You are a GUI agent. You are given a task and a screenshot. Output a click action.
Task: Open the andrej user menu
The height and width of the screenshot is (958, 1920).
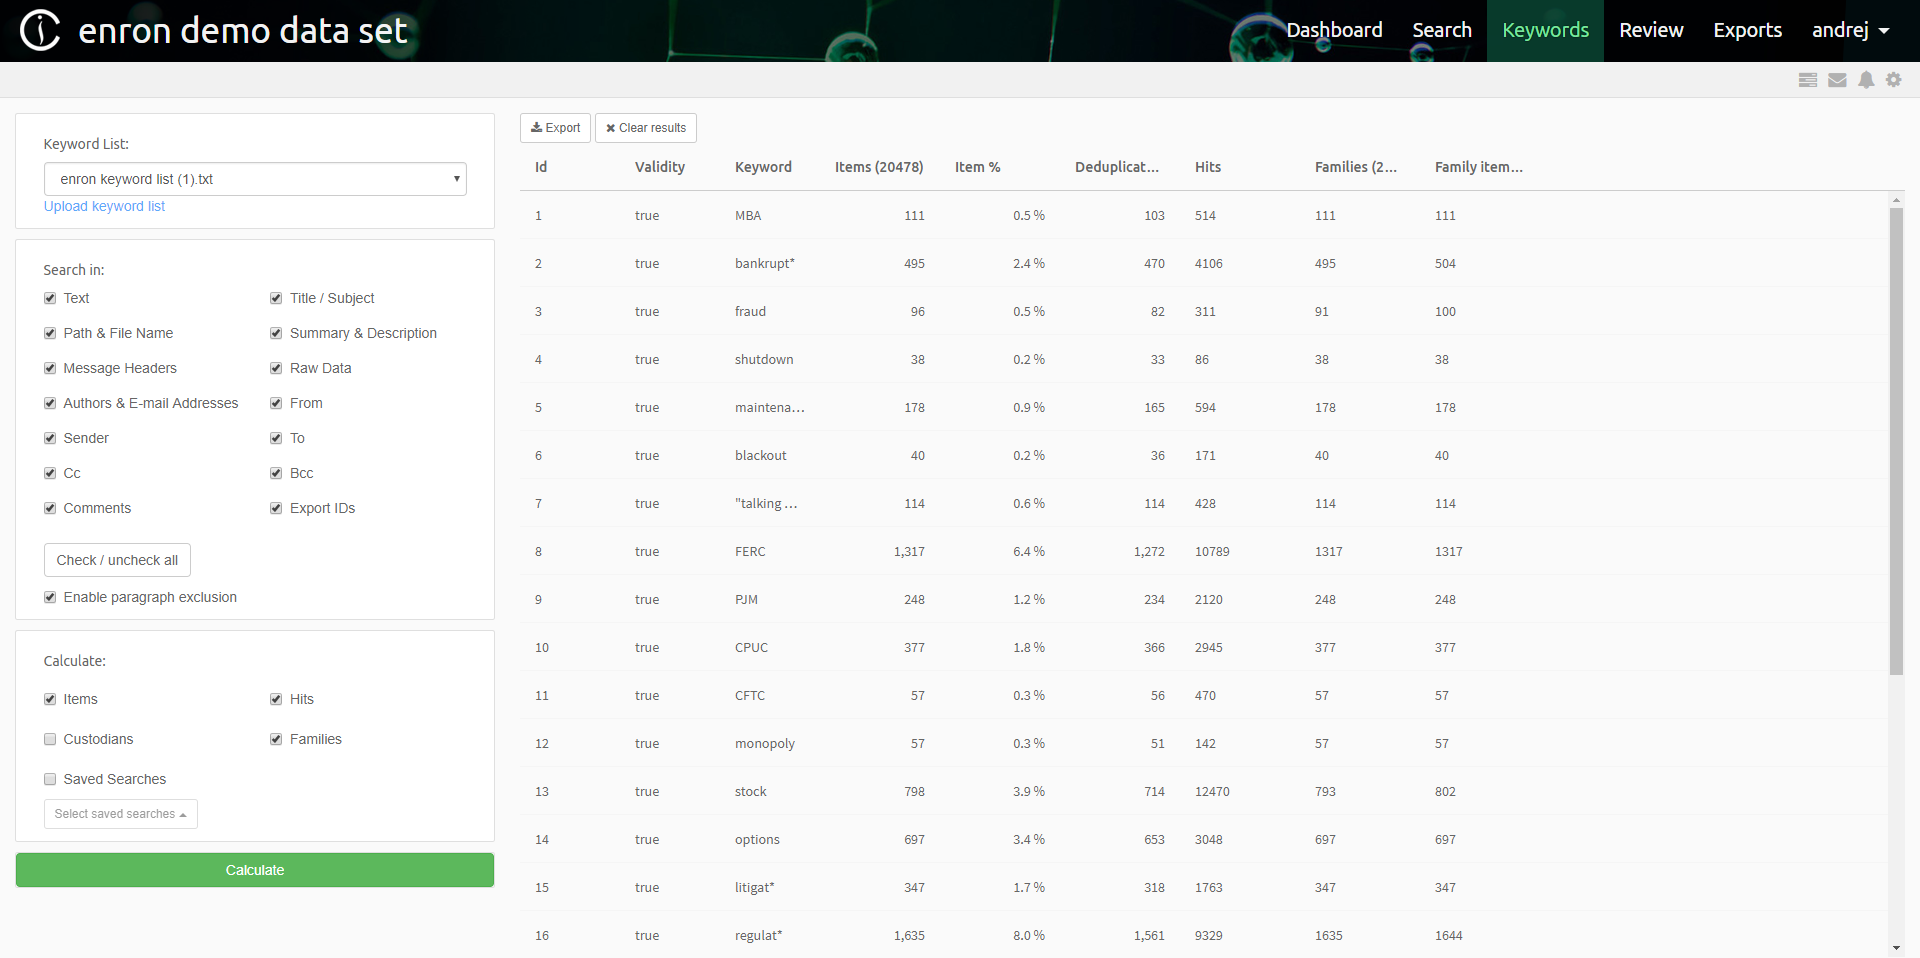(1850, 30)
